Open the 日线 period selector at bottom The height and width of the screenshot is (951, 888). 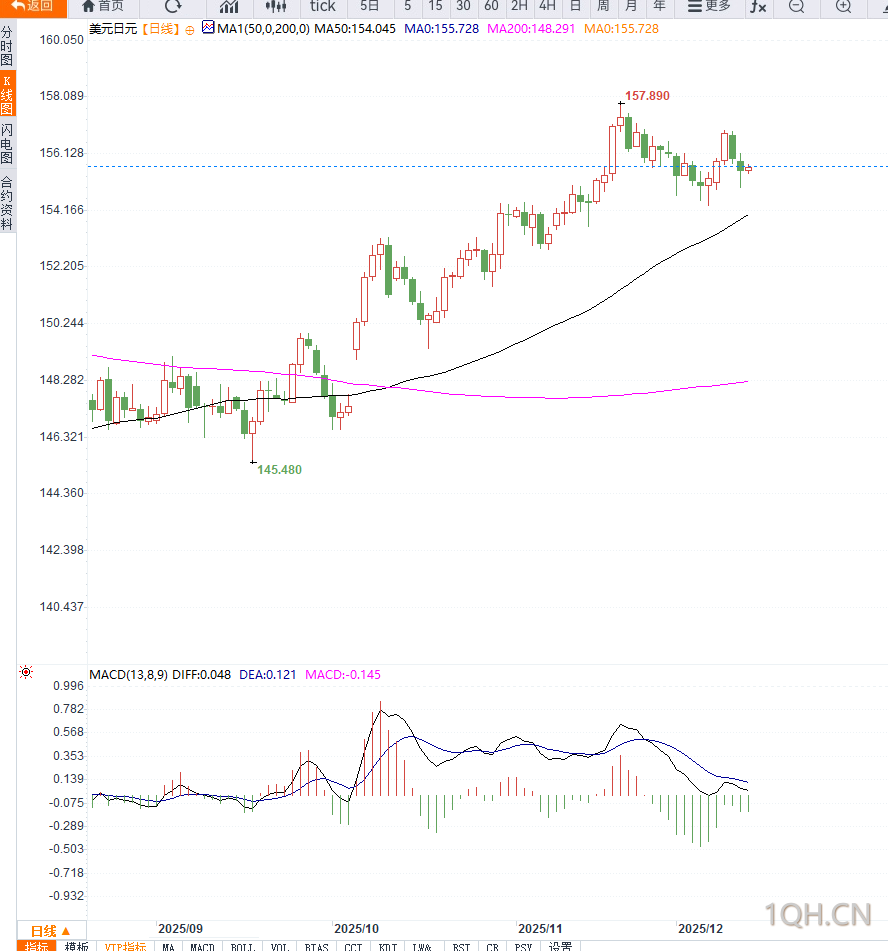point(50,930)
